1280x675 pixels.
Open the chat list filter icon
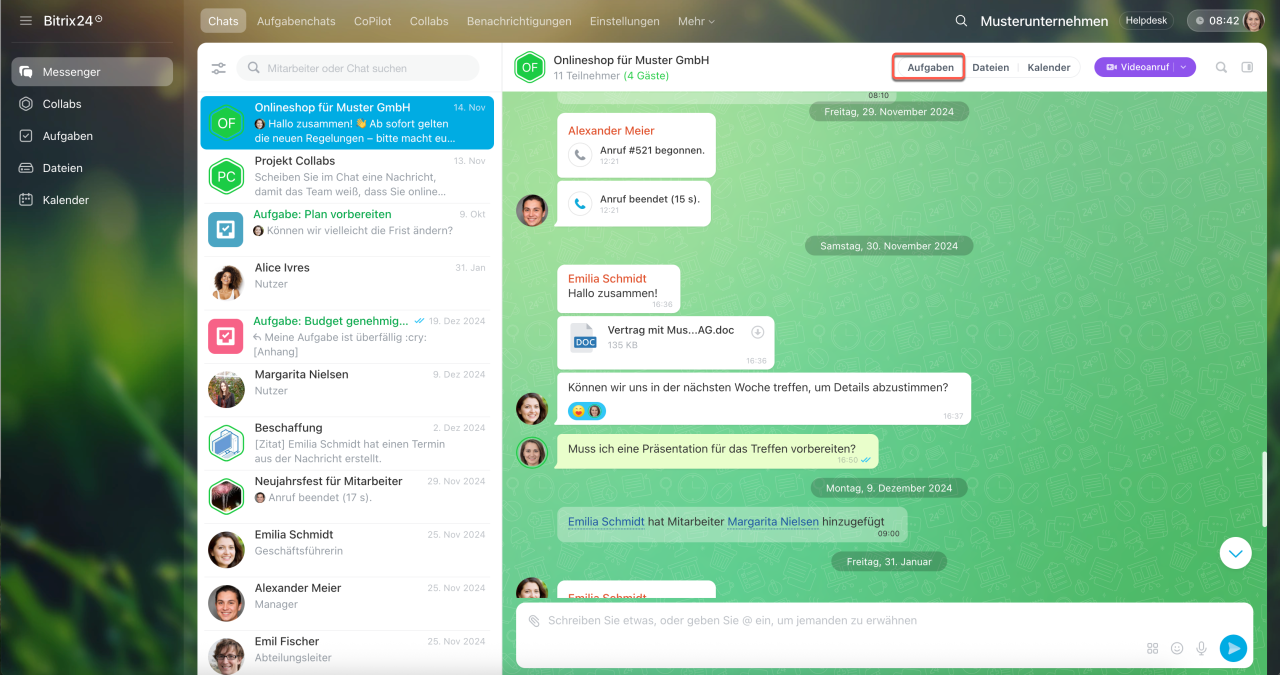pyautogui.click(x=218, y=68)
